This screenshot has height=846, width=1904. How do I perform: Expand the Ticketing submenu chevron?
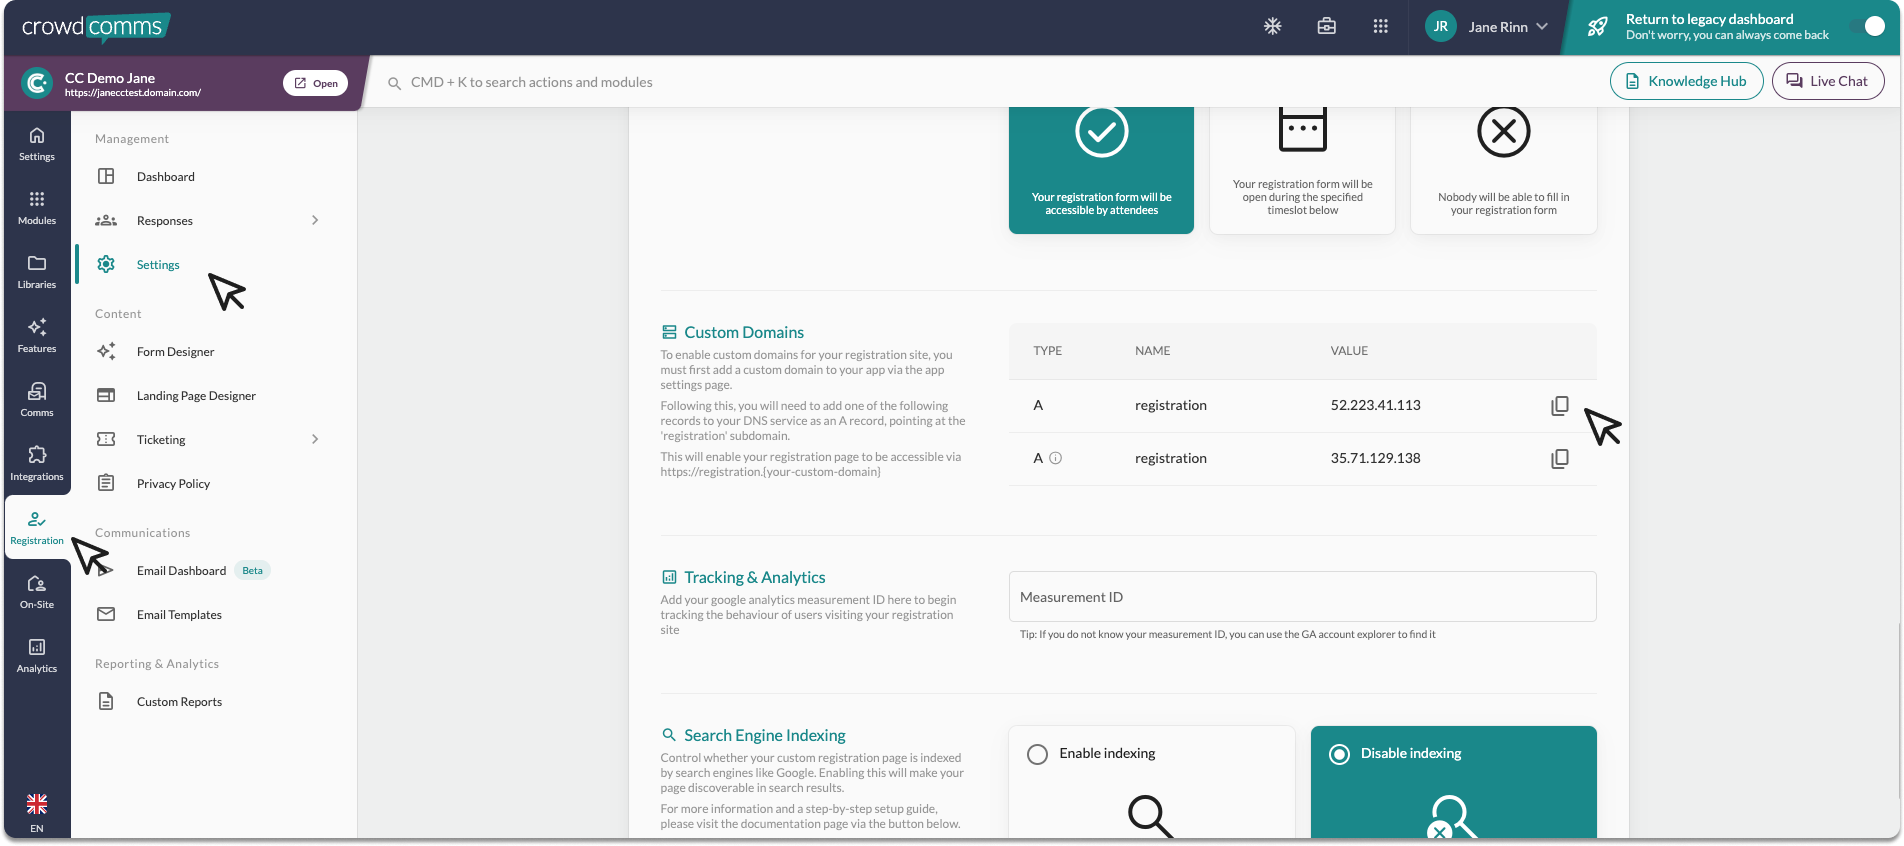(x=315, y=440)
